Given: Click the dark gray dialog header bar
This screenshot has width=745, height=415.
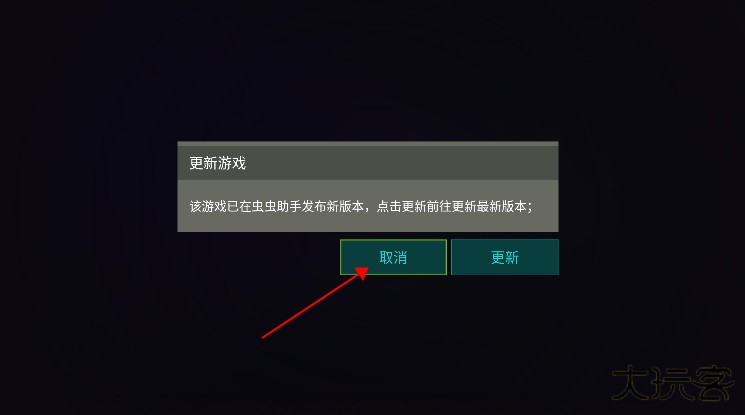Looking at the screenshot, I should point(368,161).
